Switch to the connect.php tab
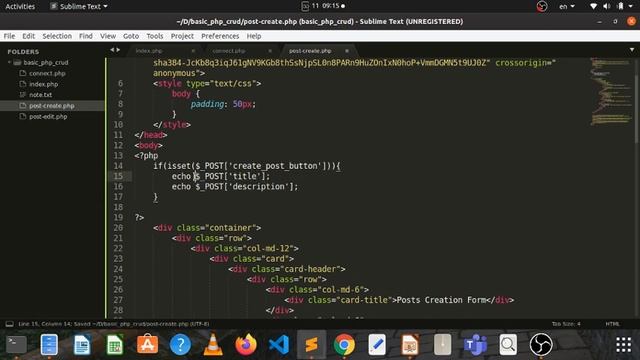Viewport: 640px width, 360px height. click(229, 51)
